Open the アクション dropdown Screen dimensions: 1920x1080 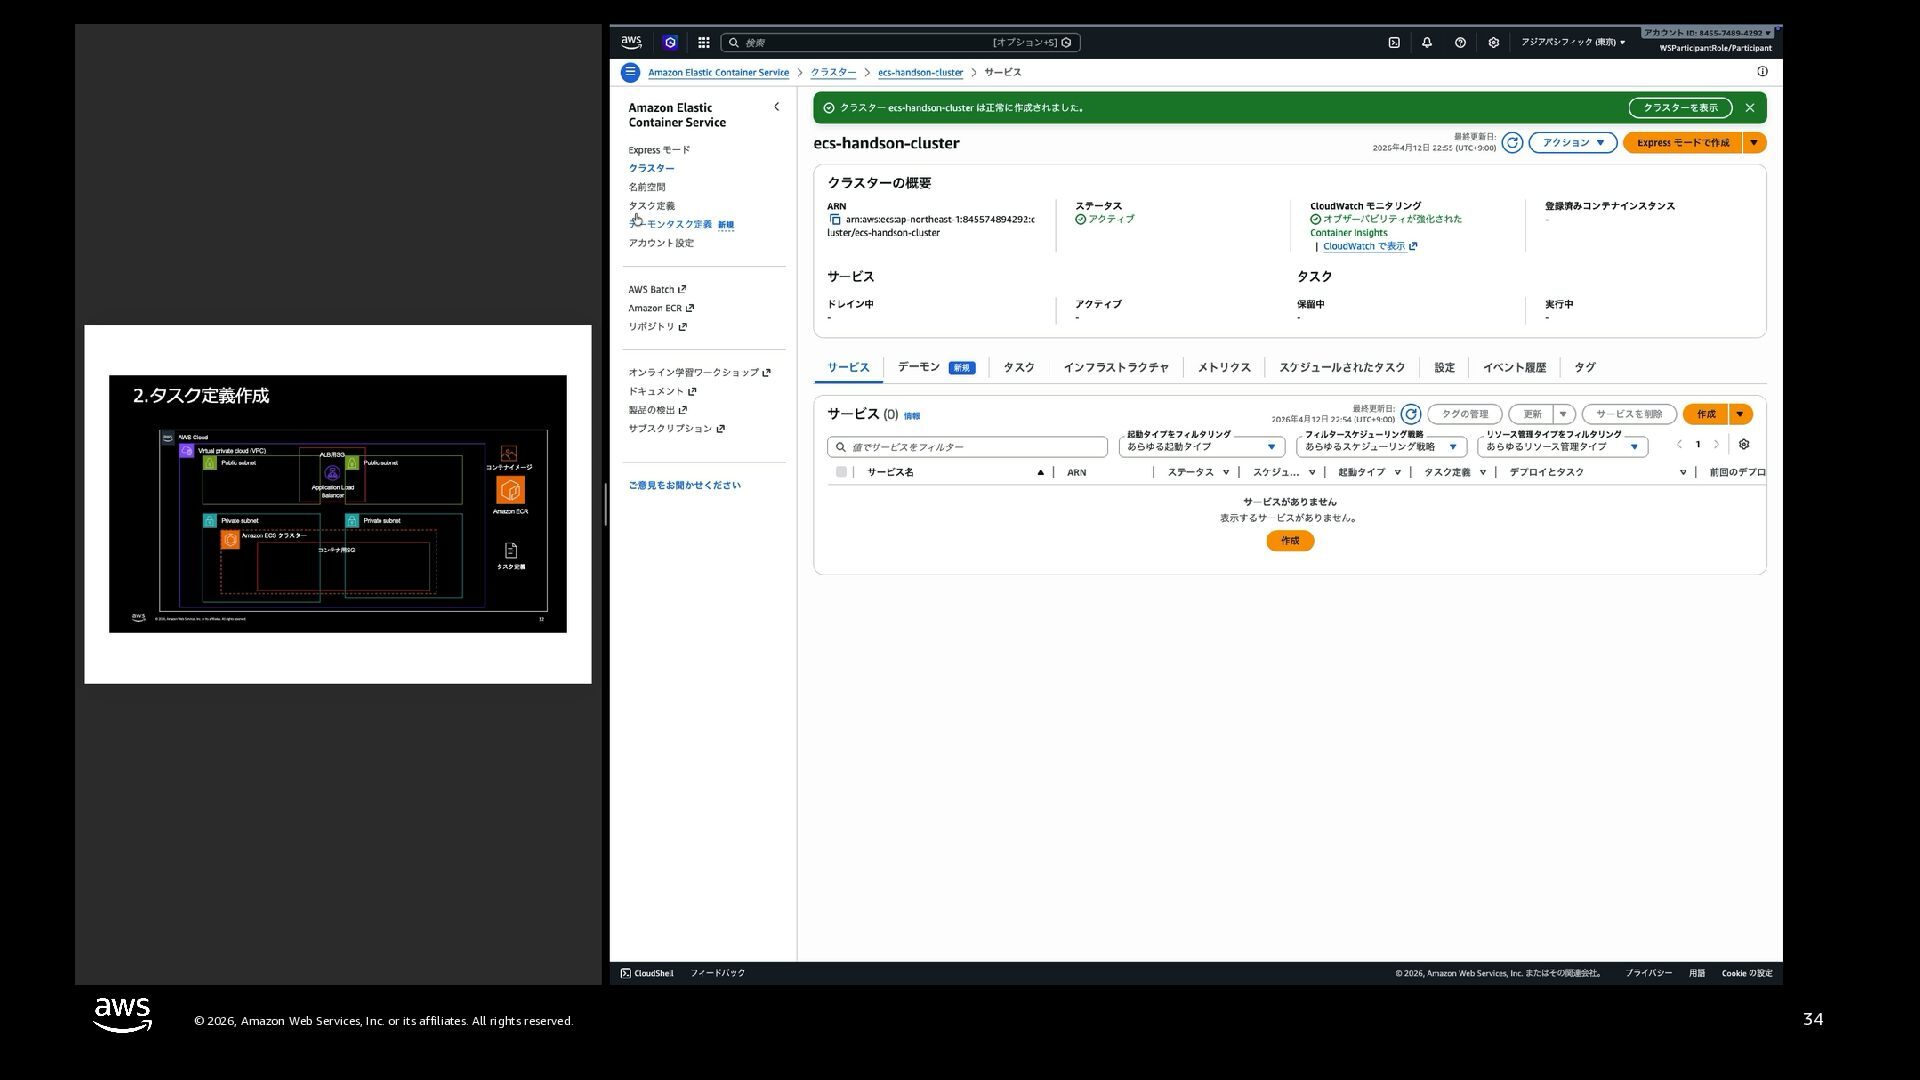(1572, 143)
